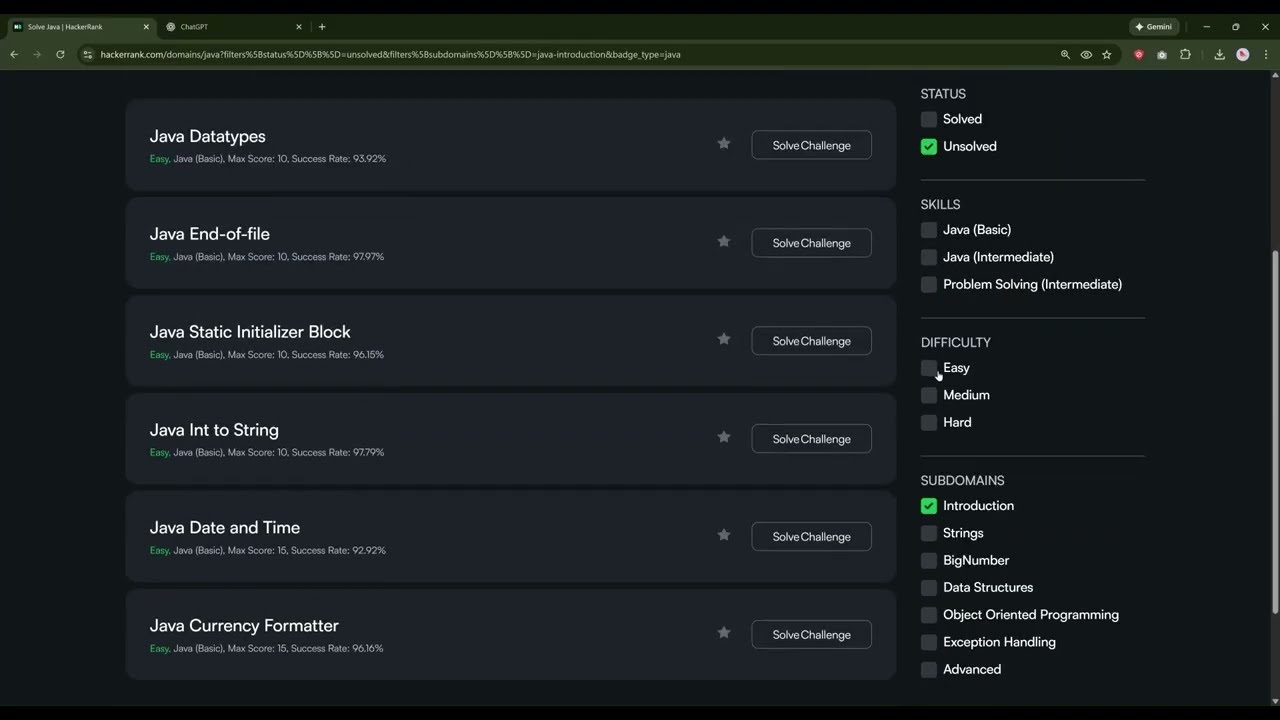Star the Java Int to String challenge
Screen dimensions: 1280x720
point(724,438)
